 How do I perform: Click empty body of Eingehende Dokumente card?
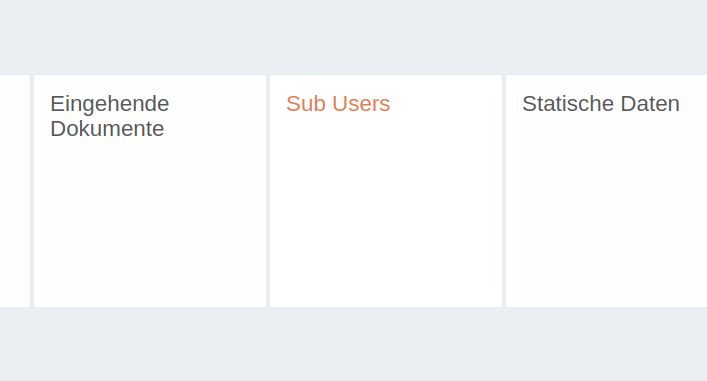point(150,221)
